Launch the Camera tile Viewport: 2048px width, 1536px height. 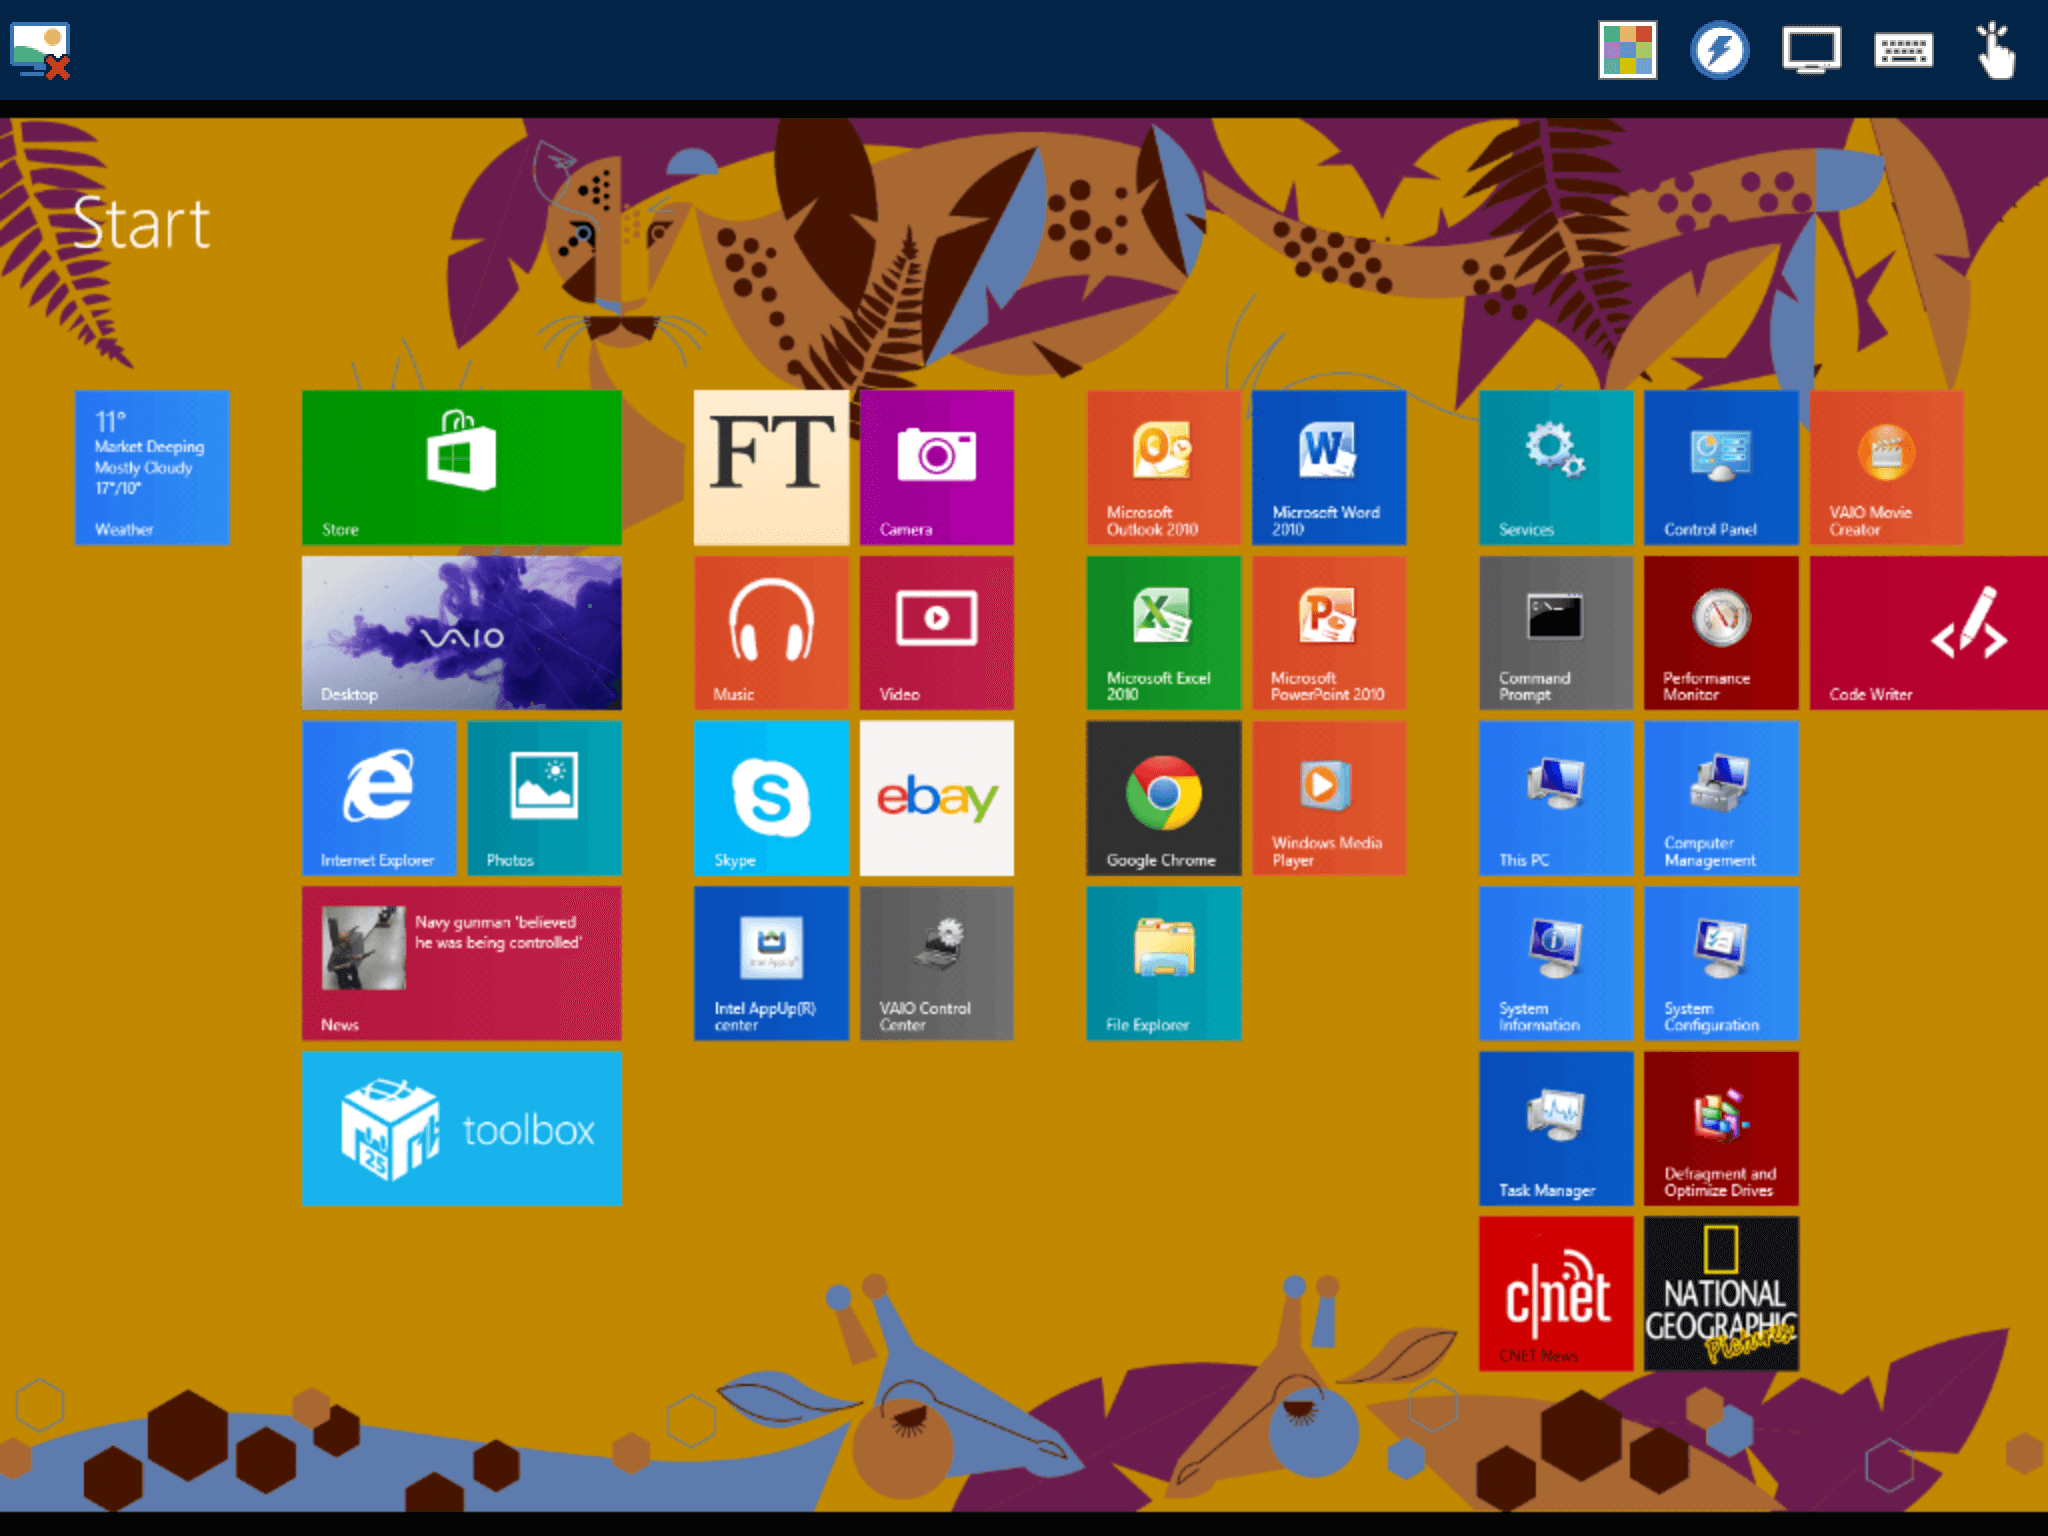(937, 467)
